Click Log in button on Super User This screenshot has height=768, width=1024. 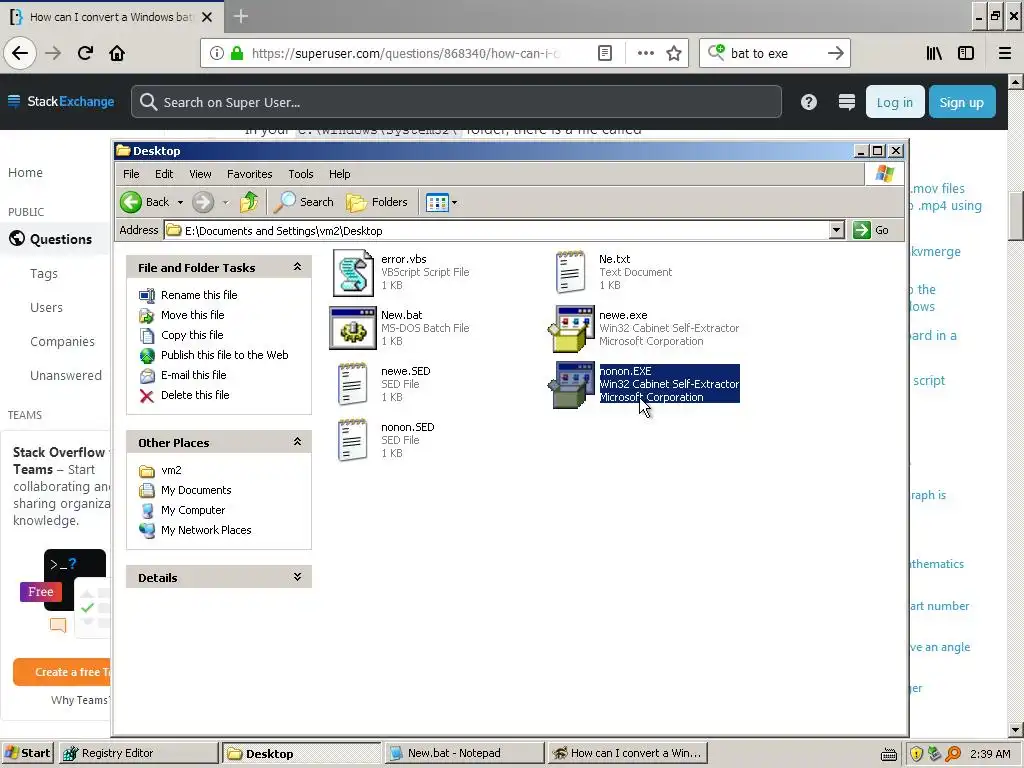895,102
